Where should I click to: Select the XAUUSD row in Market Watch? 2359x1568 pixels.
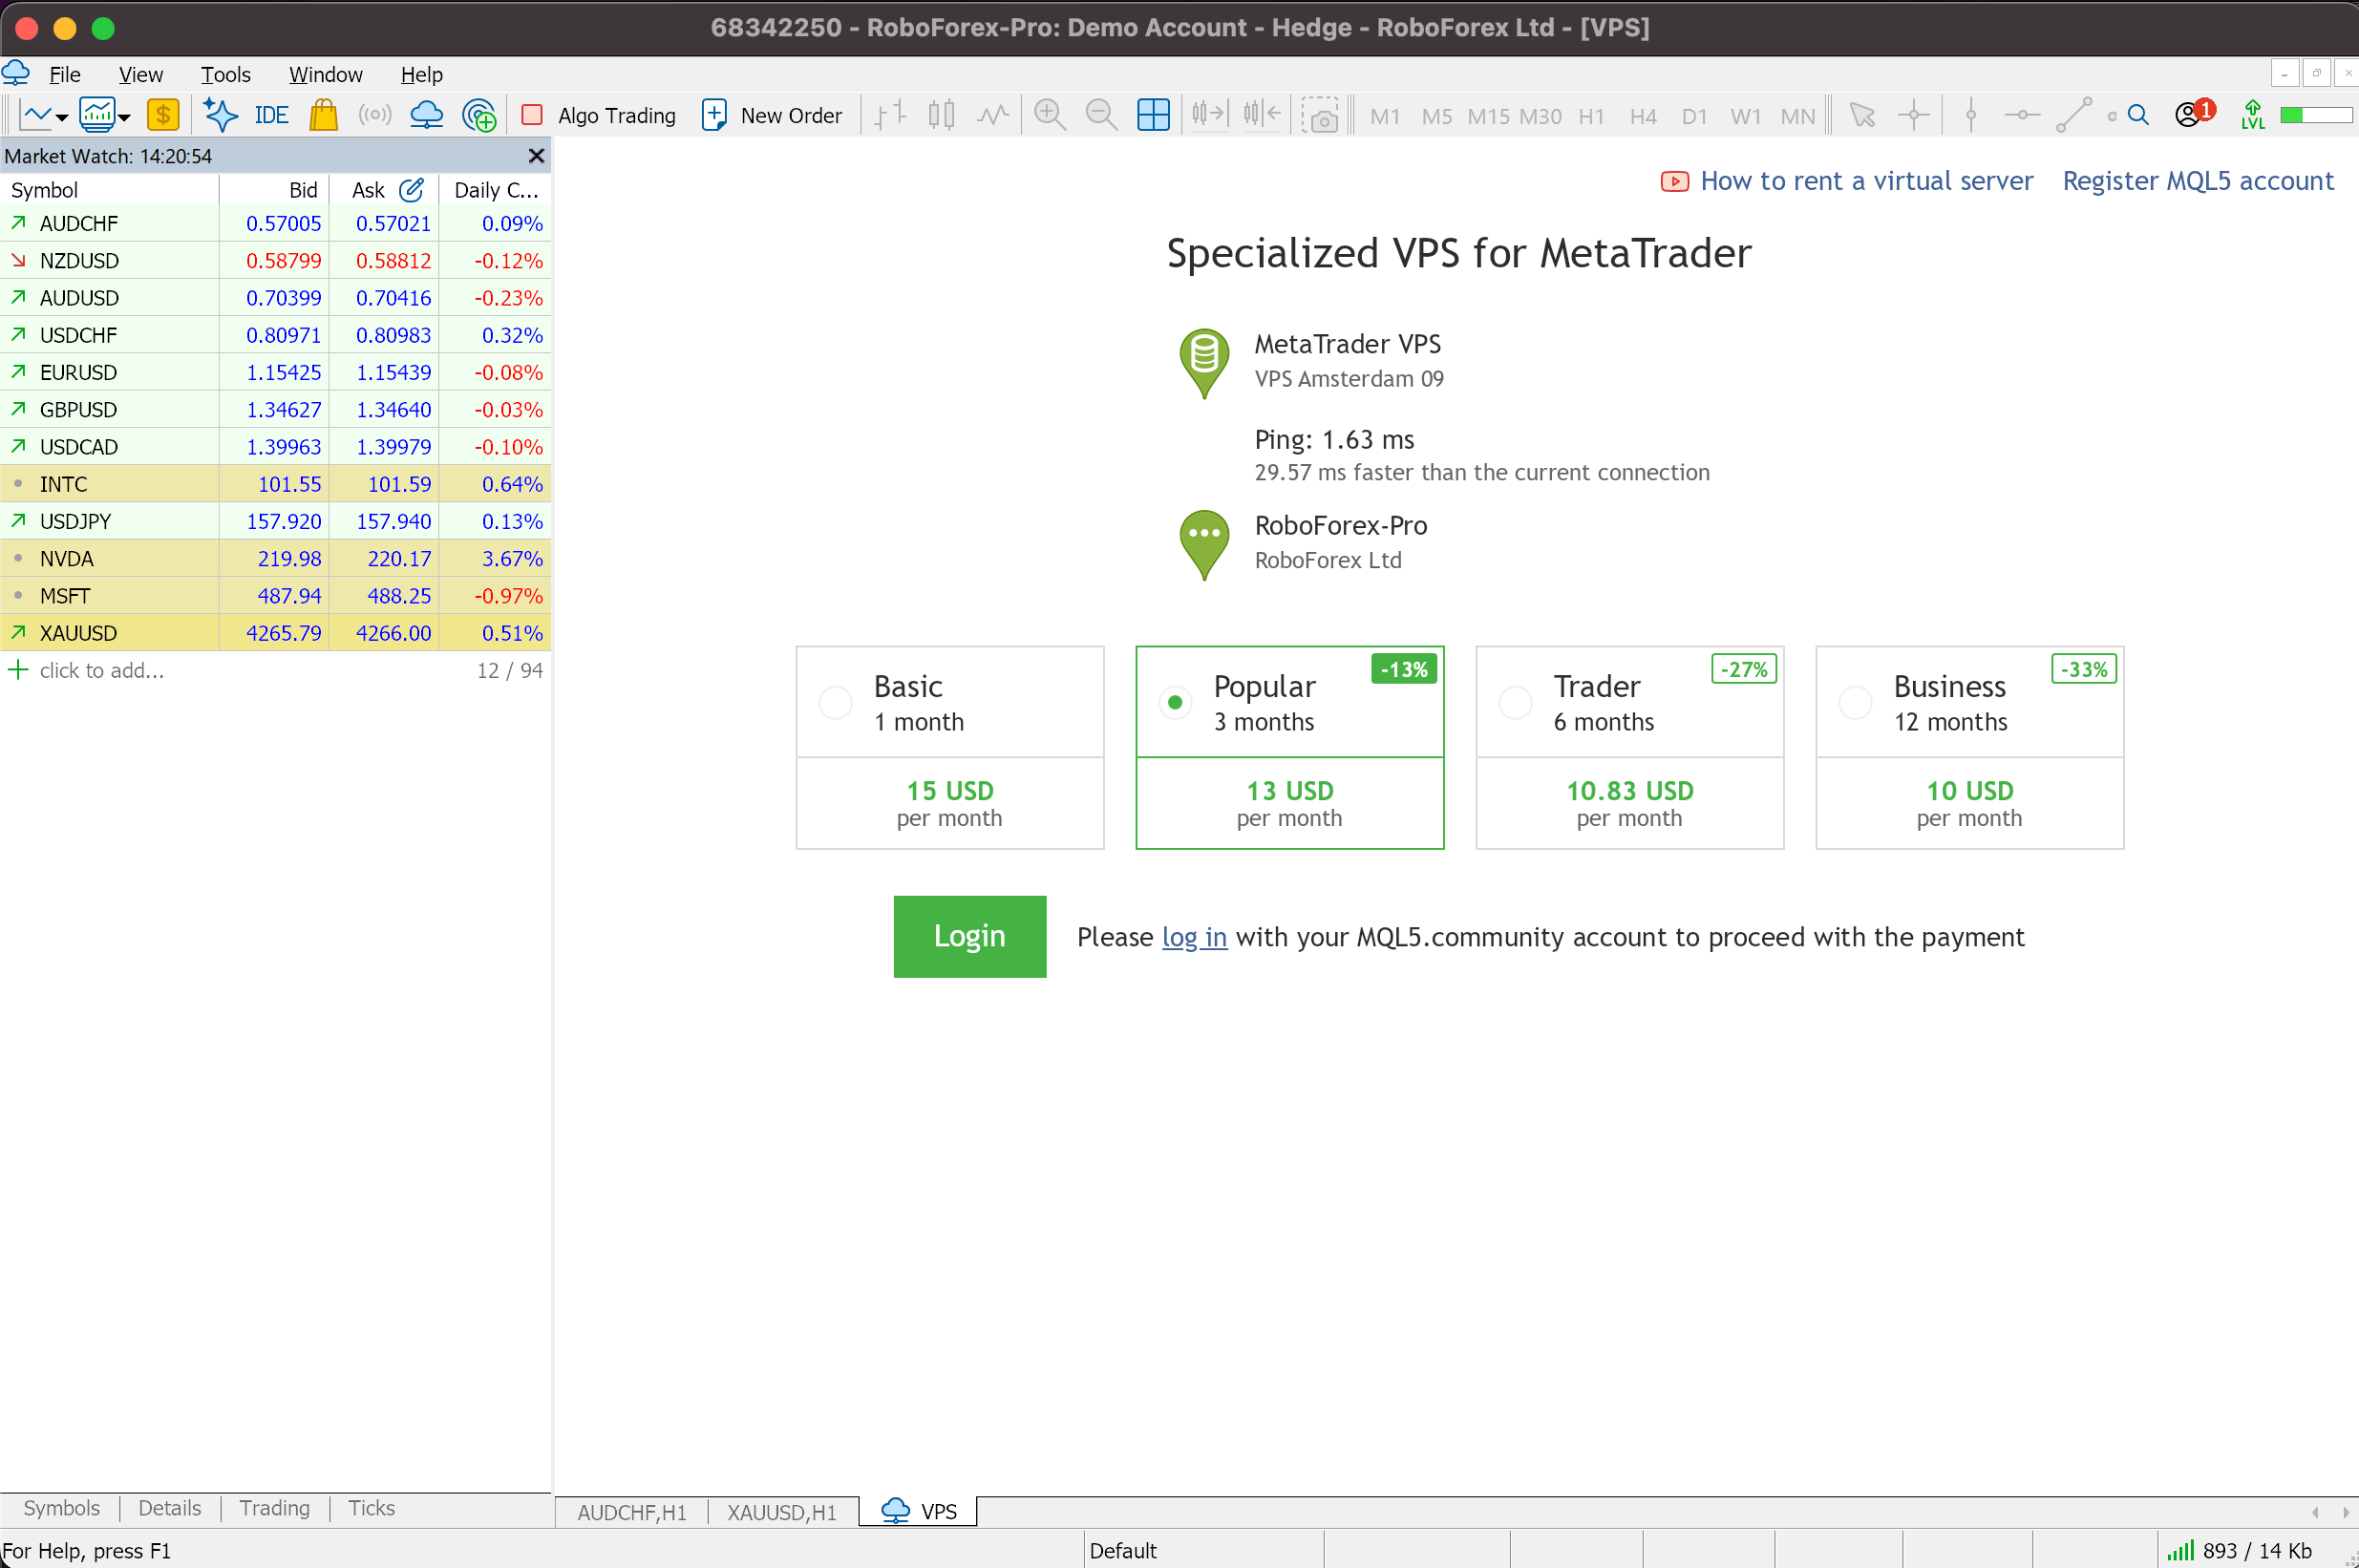point(275,633)
